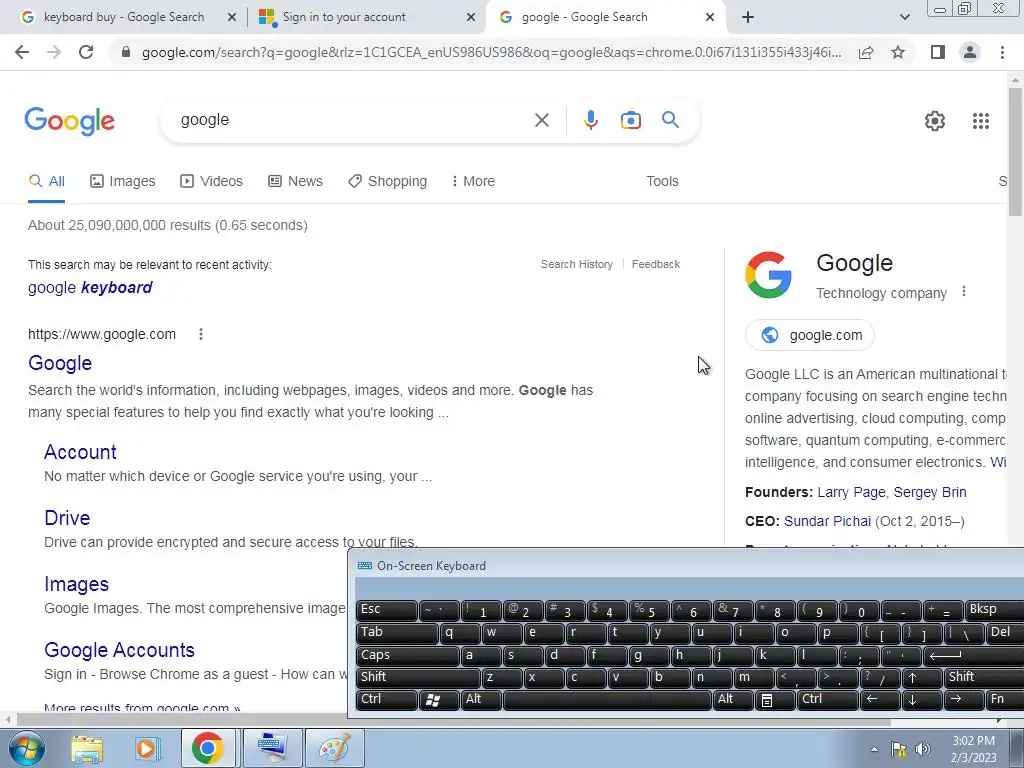Go back with the browser back arrow
The width and height of the screenshot is (1024, 768).
pos(22,52)
